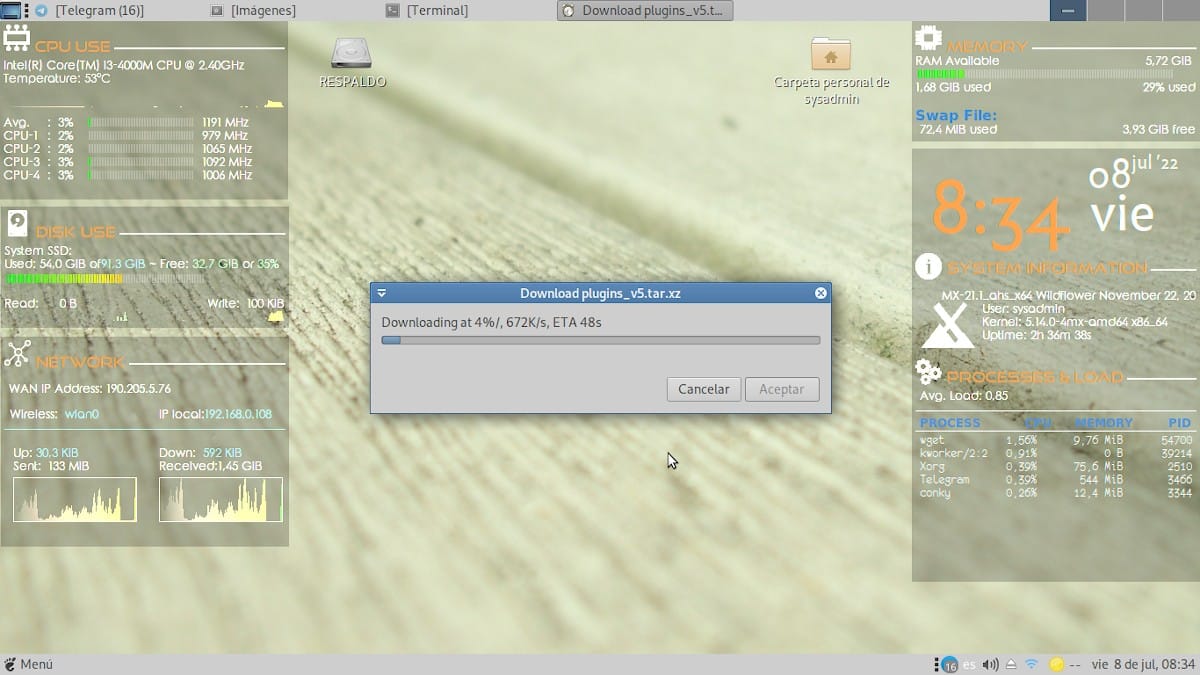Click the hard disk icon beside DISK USE
Image resolution: width=1200 pixels, height=675 pixels.
(x=17, y=225)
